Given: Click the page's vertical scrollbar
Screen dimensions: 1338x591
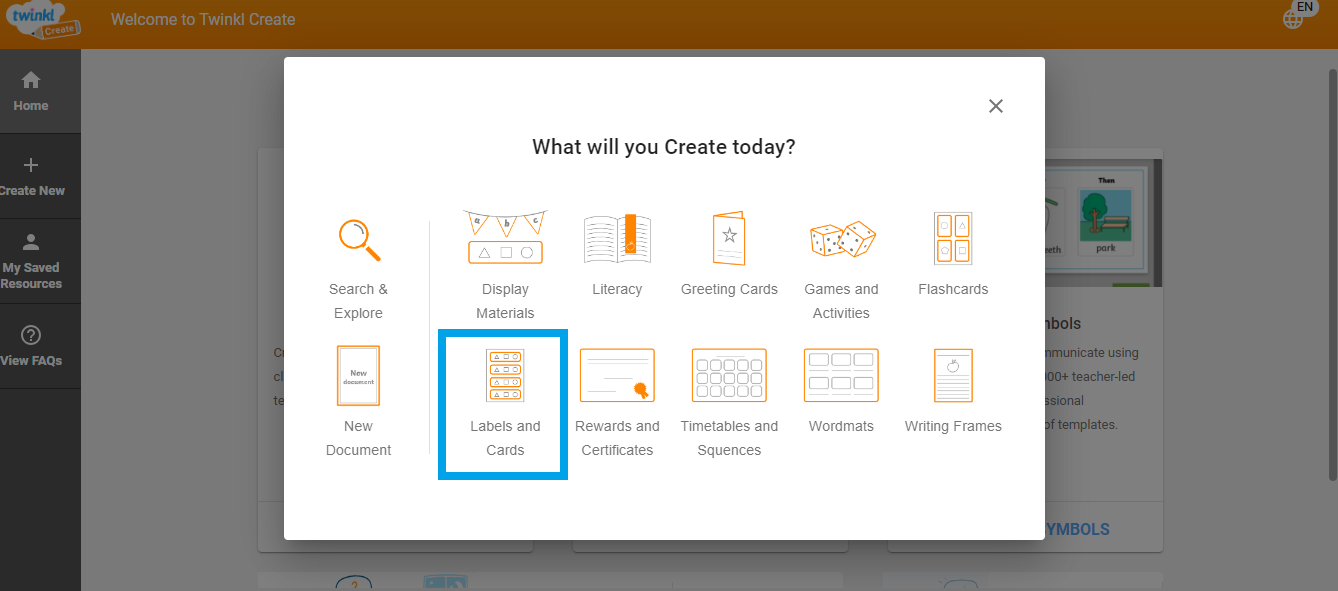Looking at the screenshot, I should [1331, 250].
